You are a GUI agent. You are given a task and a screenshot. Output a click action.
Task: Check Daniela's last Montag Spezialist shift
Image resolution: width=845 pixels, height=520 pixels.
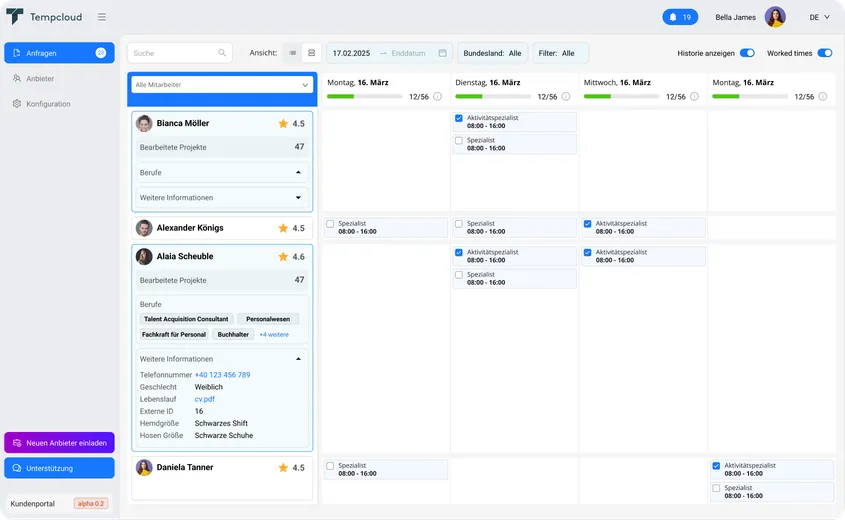716,488
